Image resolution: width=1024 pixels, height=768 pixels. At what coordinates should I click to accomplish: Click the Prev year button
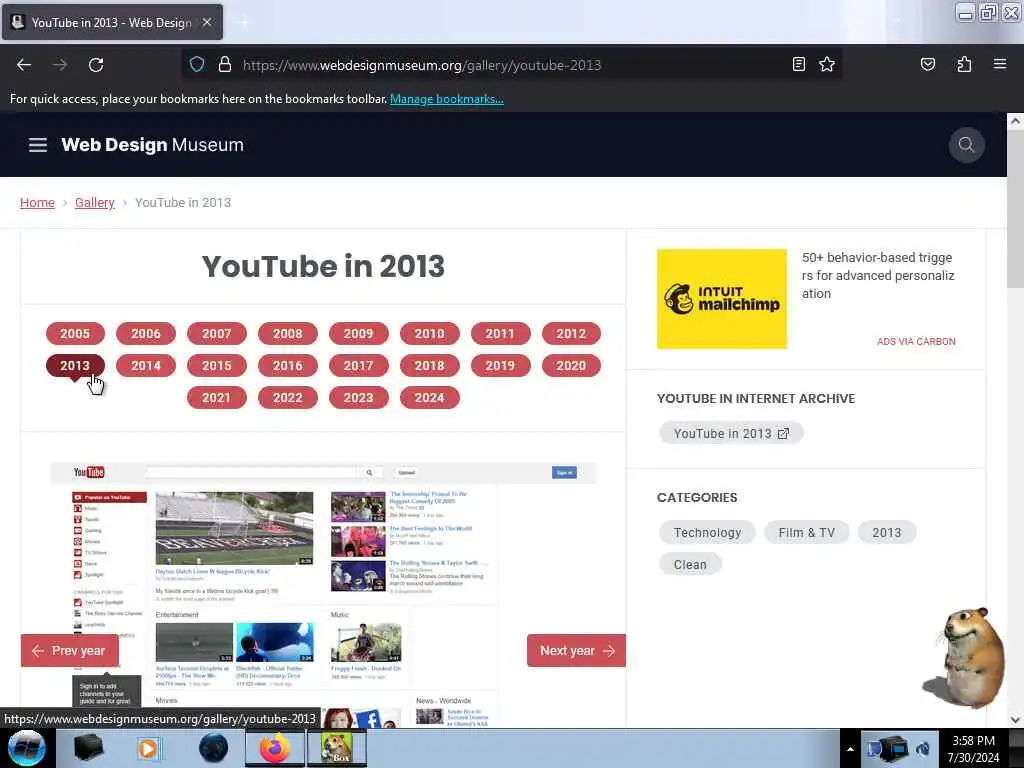(x=70, y=650)
